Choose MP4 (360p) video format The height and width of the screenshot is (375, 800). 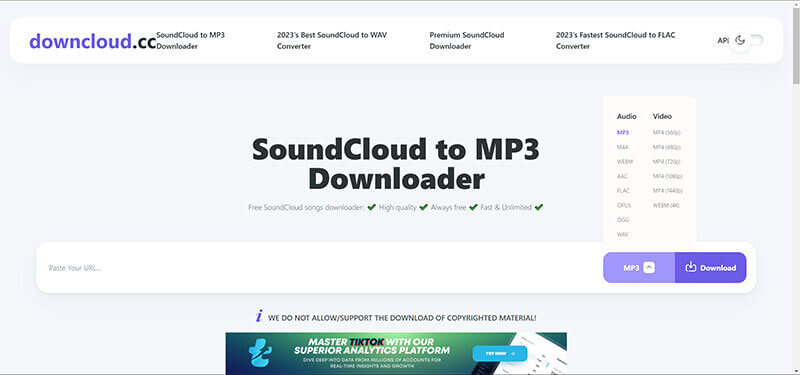click(666, 133)
